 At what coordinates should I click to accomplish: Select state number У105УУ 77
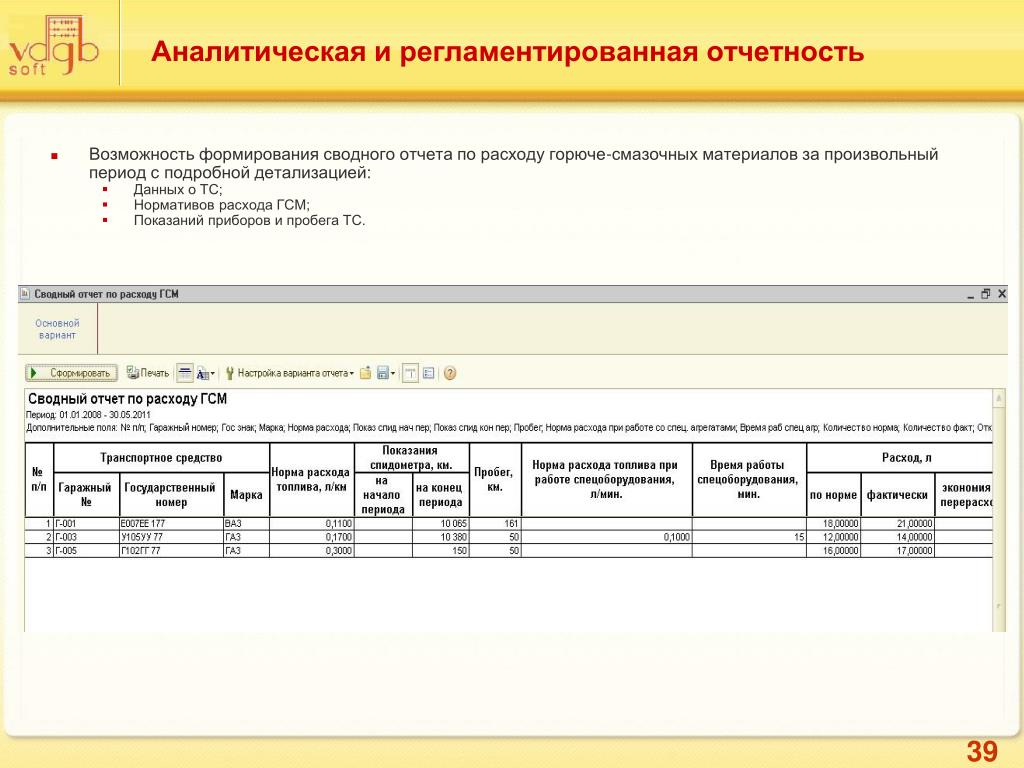click(x=171, y=537)
